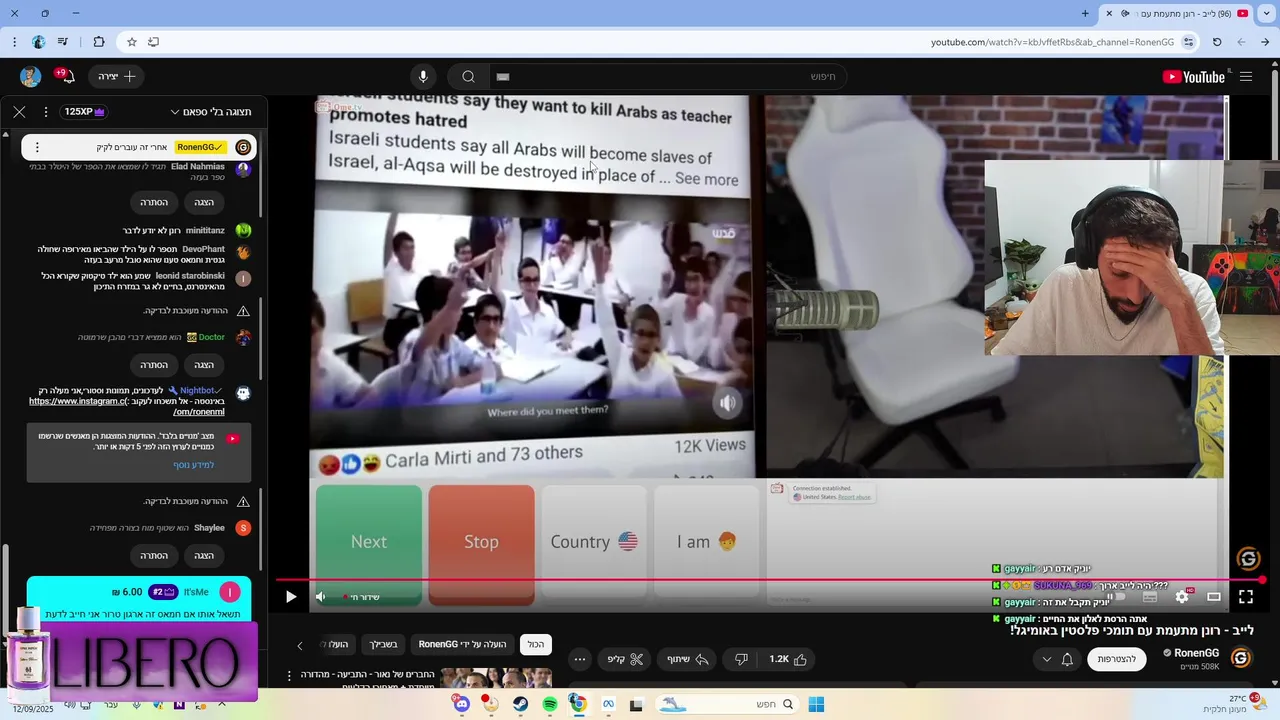Image resolution: width=1280 pixels, height=720 pixels.
Task: Toggle subtitles in player
Action: pyautogui.click(x=1150, y=597)
